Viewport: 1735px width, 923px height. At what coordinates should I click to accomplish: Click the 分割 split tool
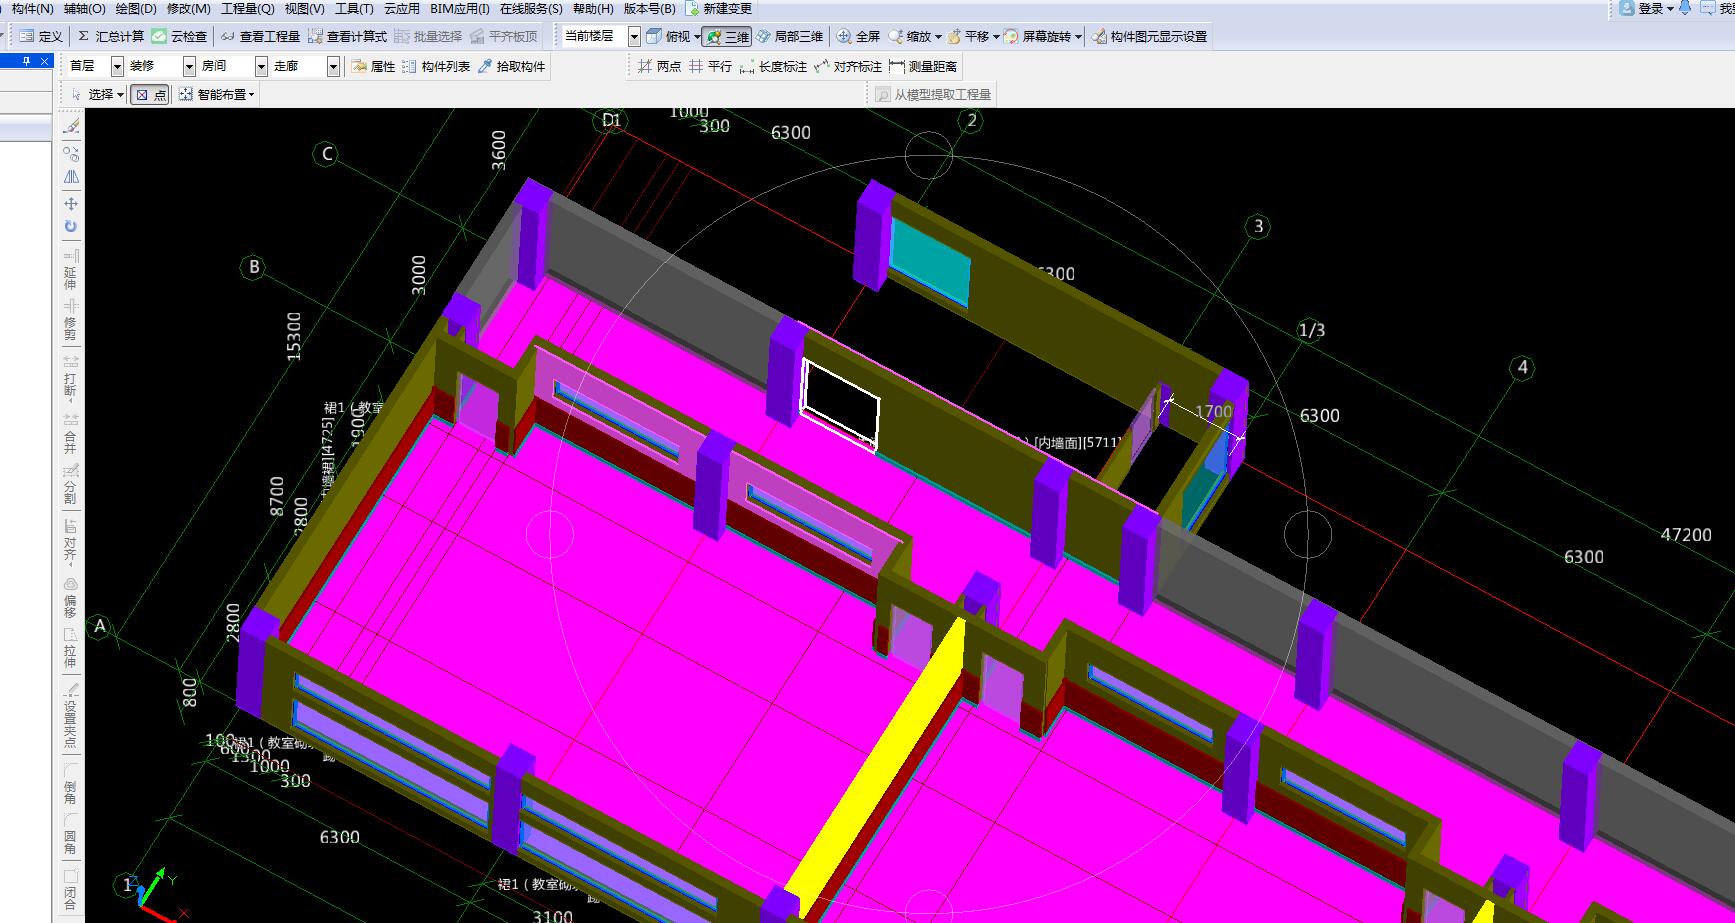(x=70, y=484)
